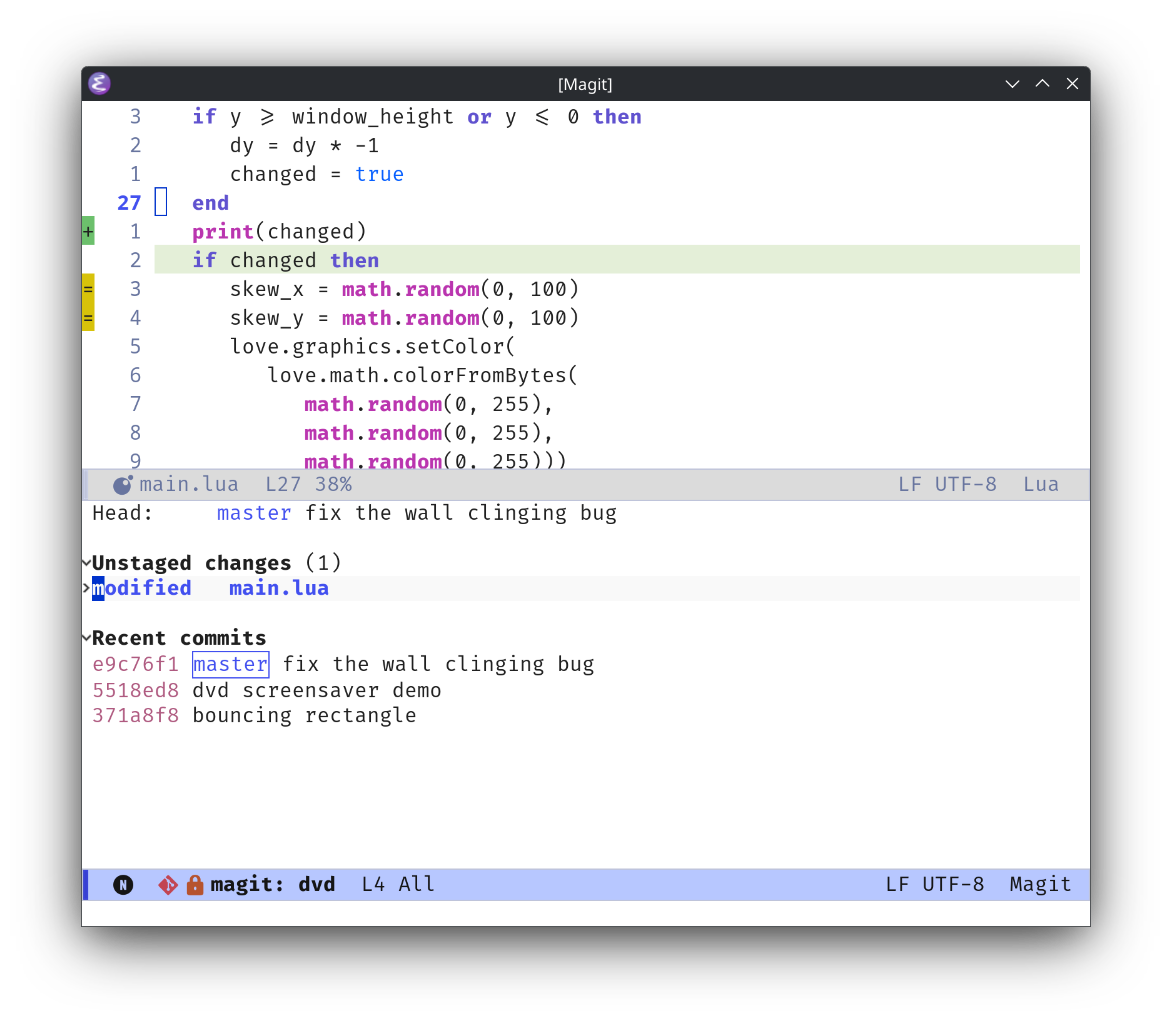1172x1023 pixels.
Task: Click 'changed = true' in the code
Action: [317, 174]
